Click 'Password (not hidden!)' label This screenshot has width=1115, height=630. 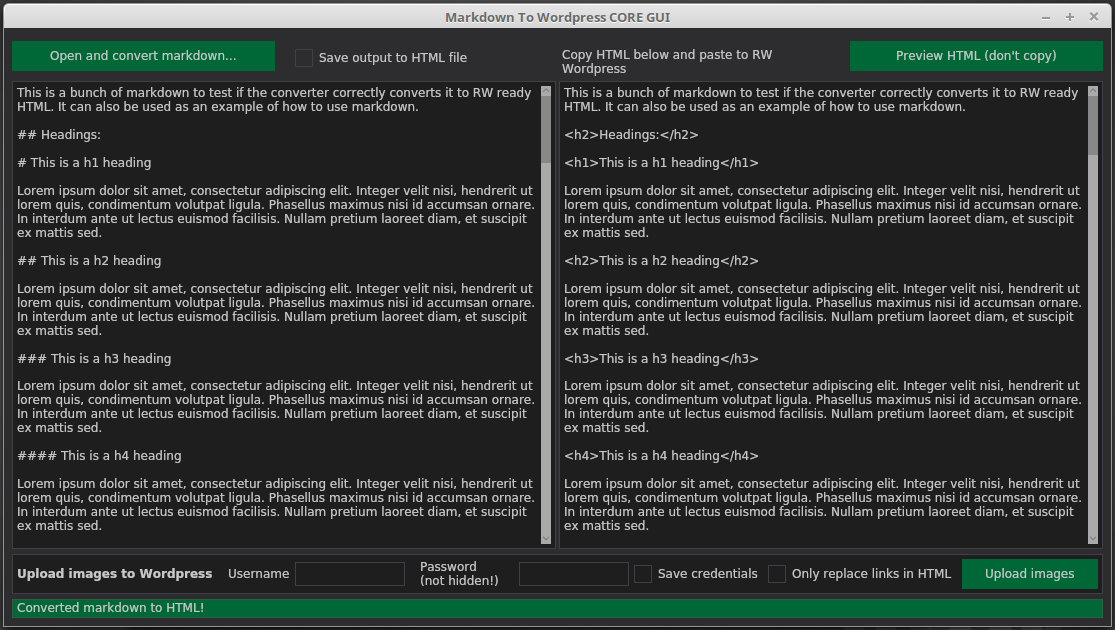(x=459, y=573)
